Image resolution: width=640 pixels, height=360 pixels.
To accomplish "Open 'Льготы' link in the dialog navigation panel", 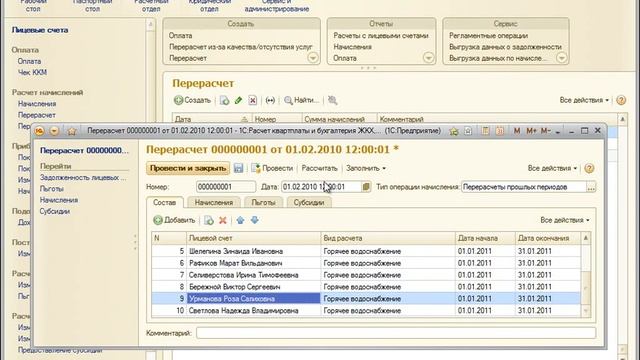I will [52, 189].
